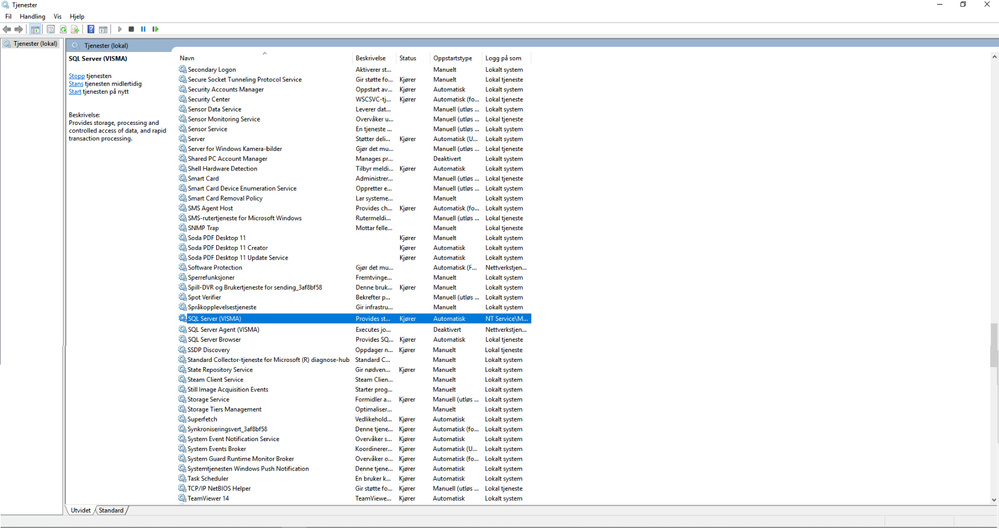Image resolution: width=999 pixels, height=529 pixels.
Task: Click the Stop service square icon
Action: [x=131, y=29]
